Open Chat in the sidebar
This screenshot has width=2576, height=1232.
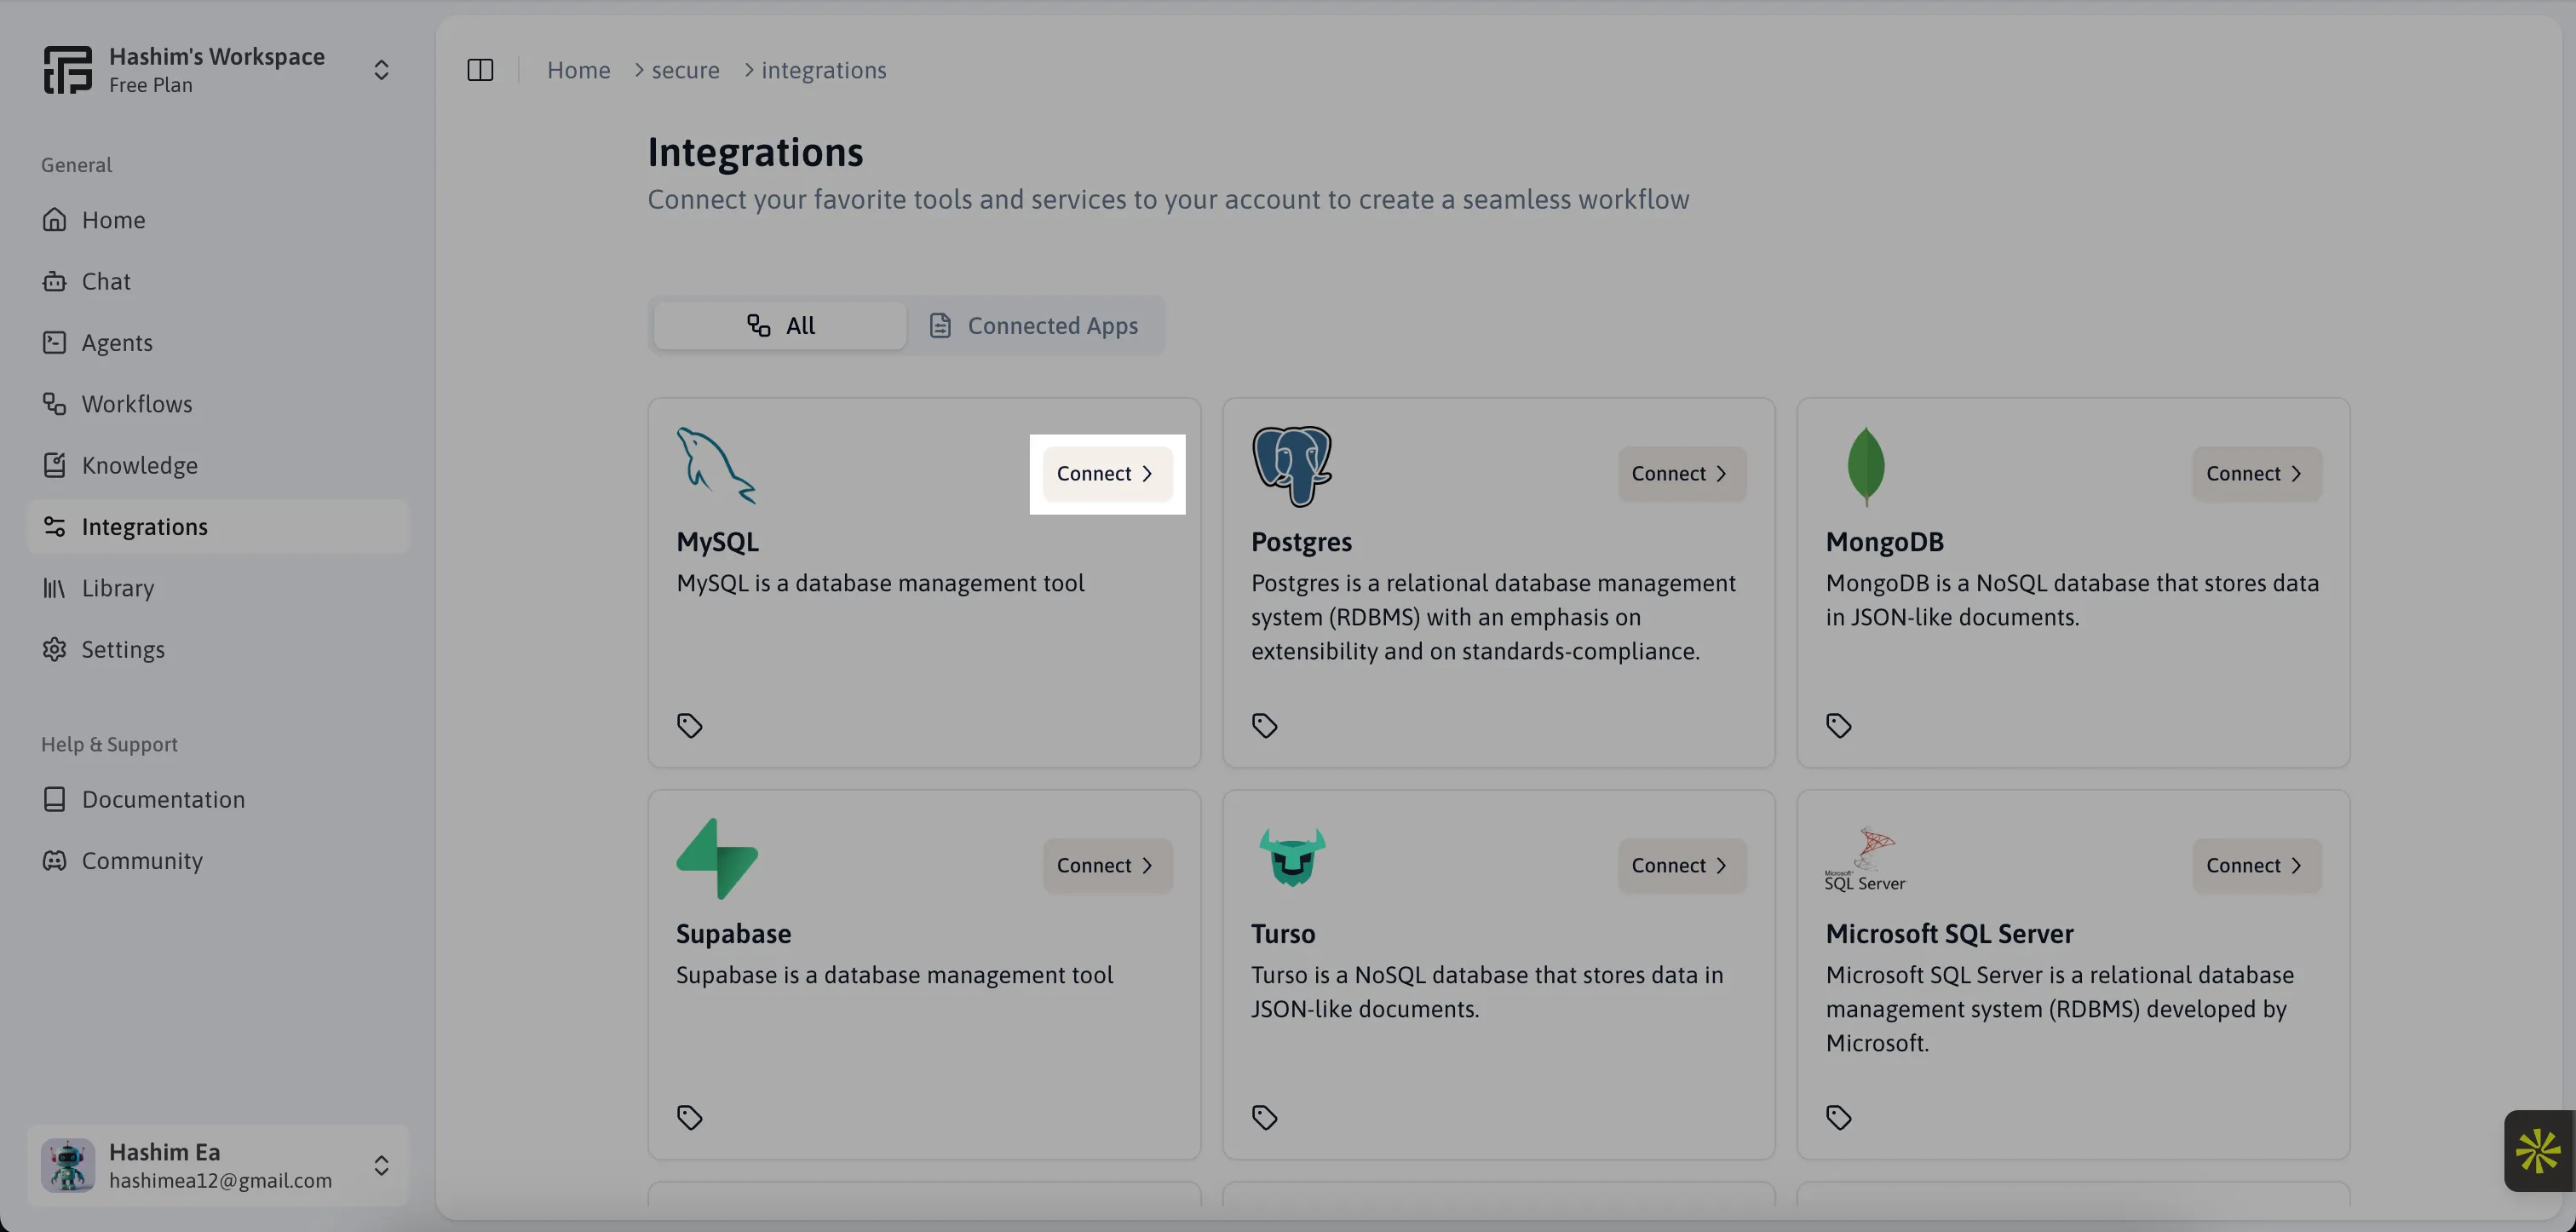pos(218,281)
